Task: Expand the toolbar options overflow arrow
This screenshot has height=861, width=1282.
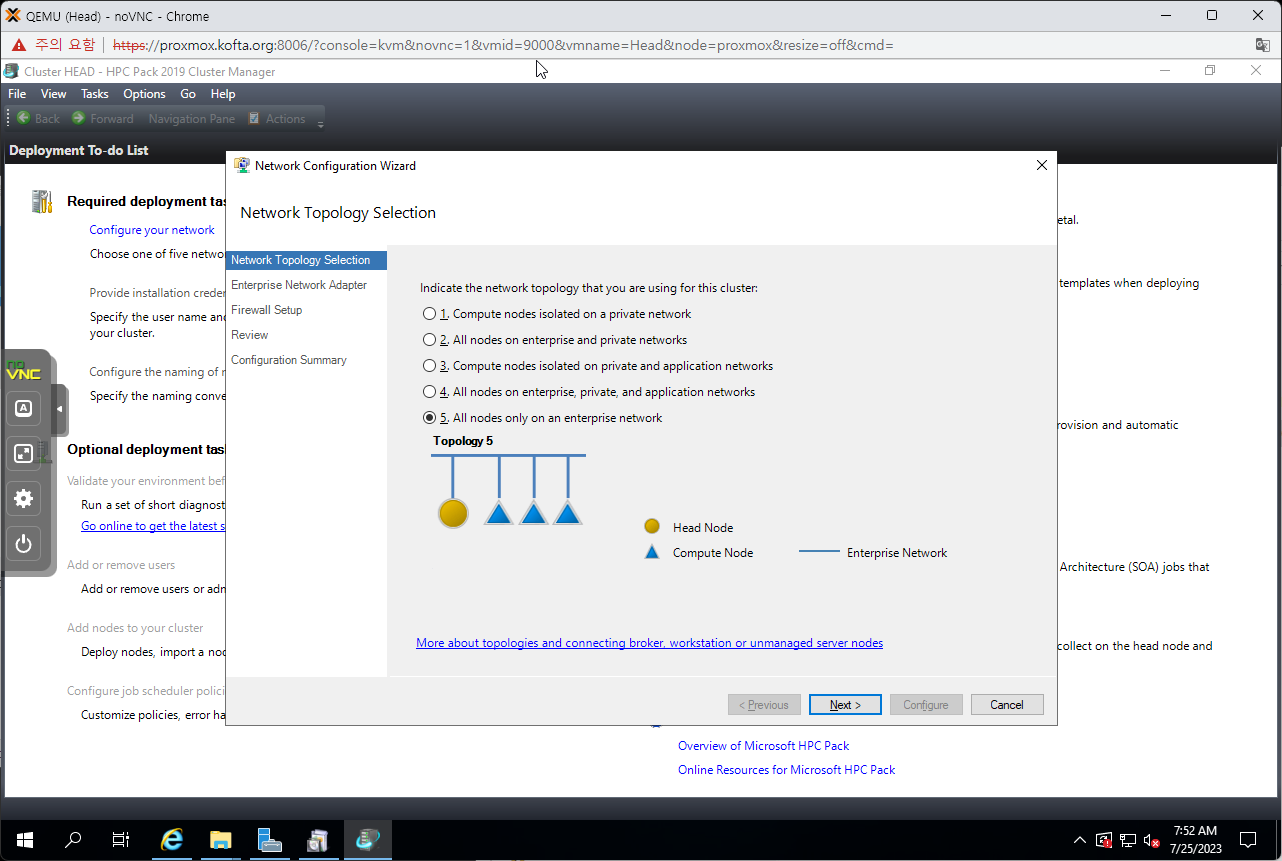Action: (321, 124)
